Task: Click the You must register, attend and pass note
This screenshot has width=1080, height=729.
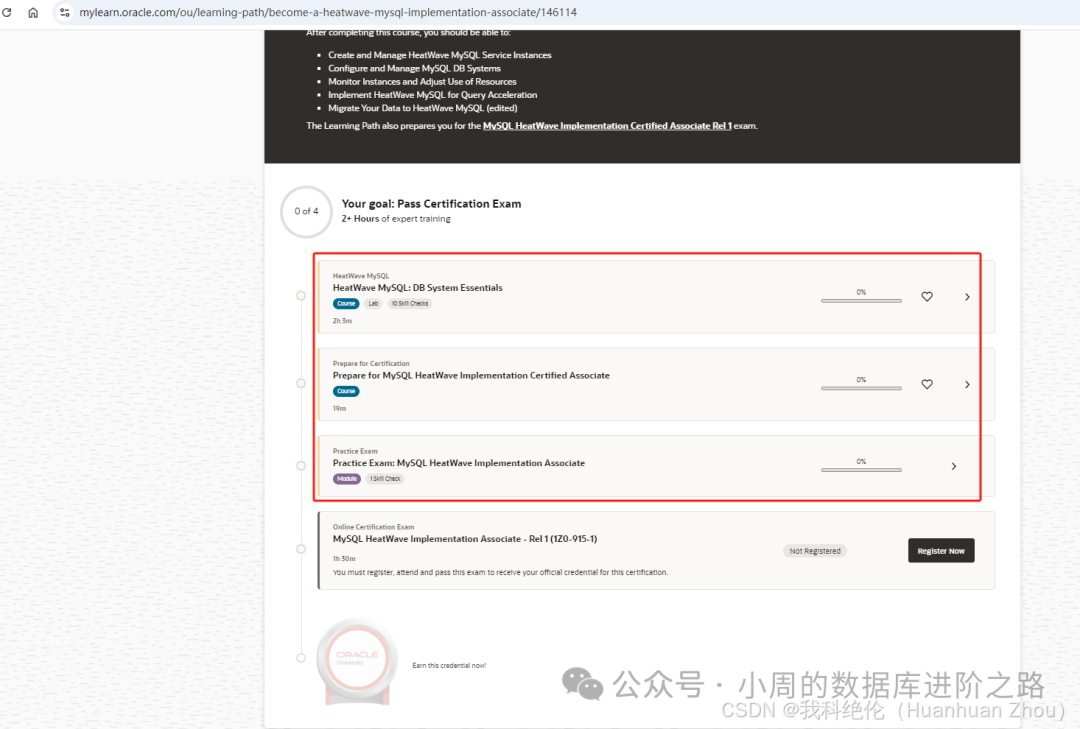Action: coord(500,573)
